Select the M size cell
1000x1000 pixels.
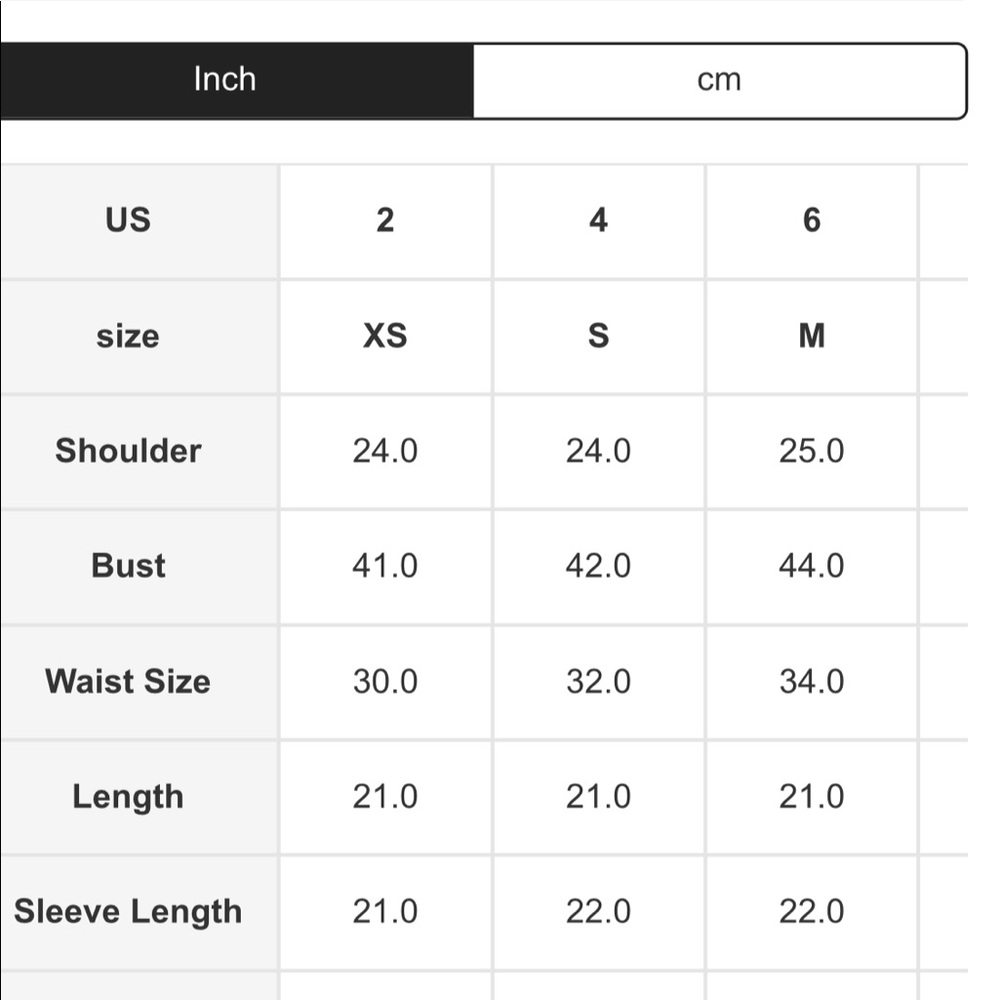point(811,336)
